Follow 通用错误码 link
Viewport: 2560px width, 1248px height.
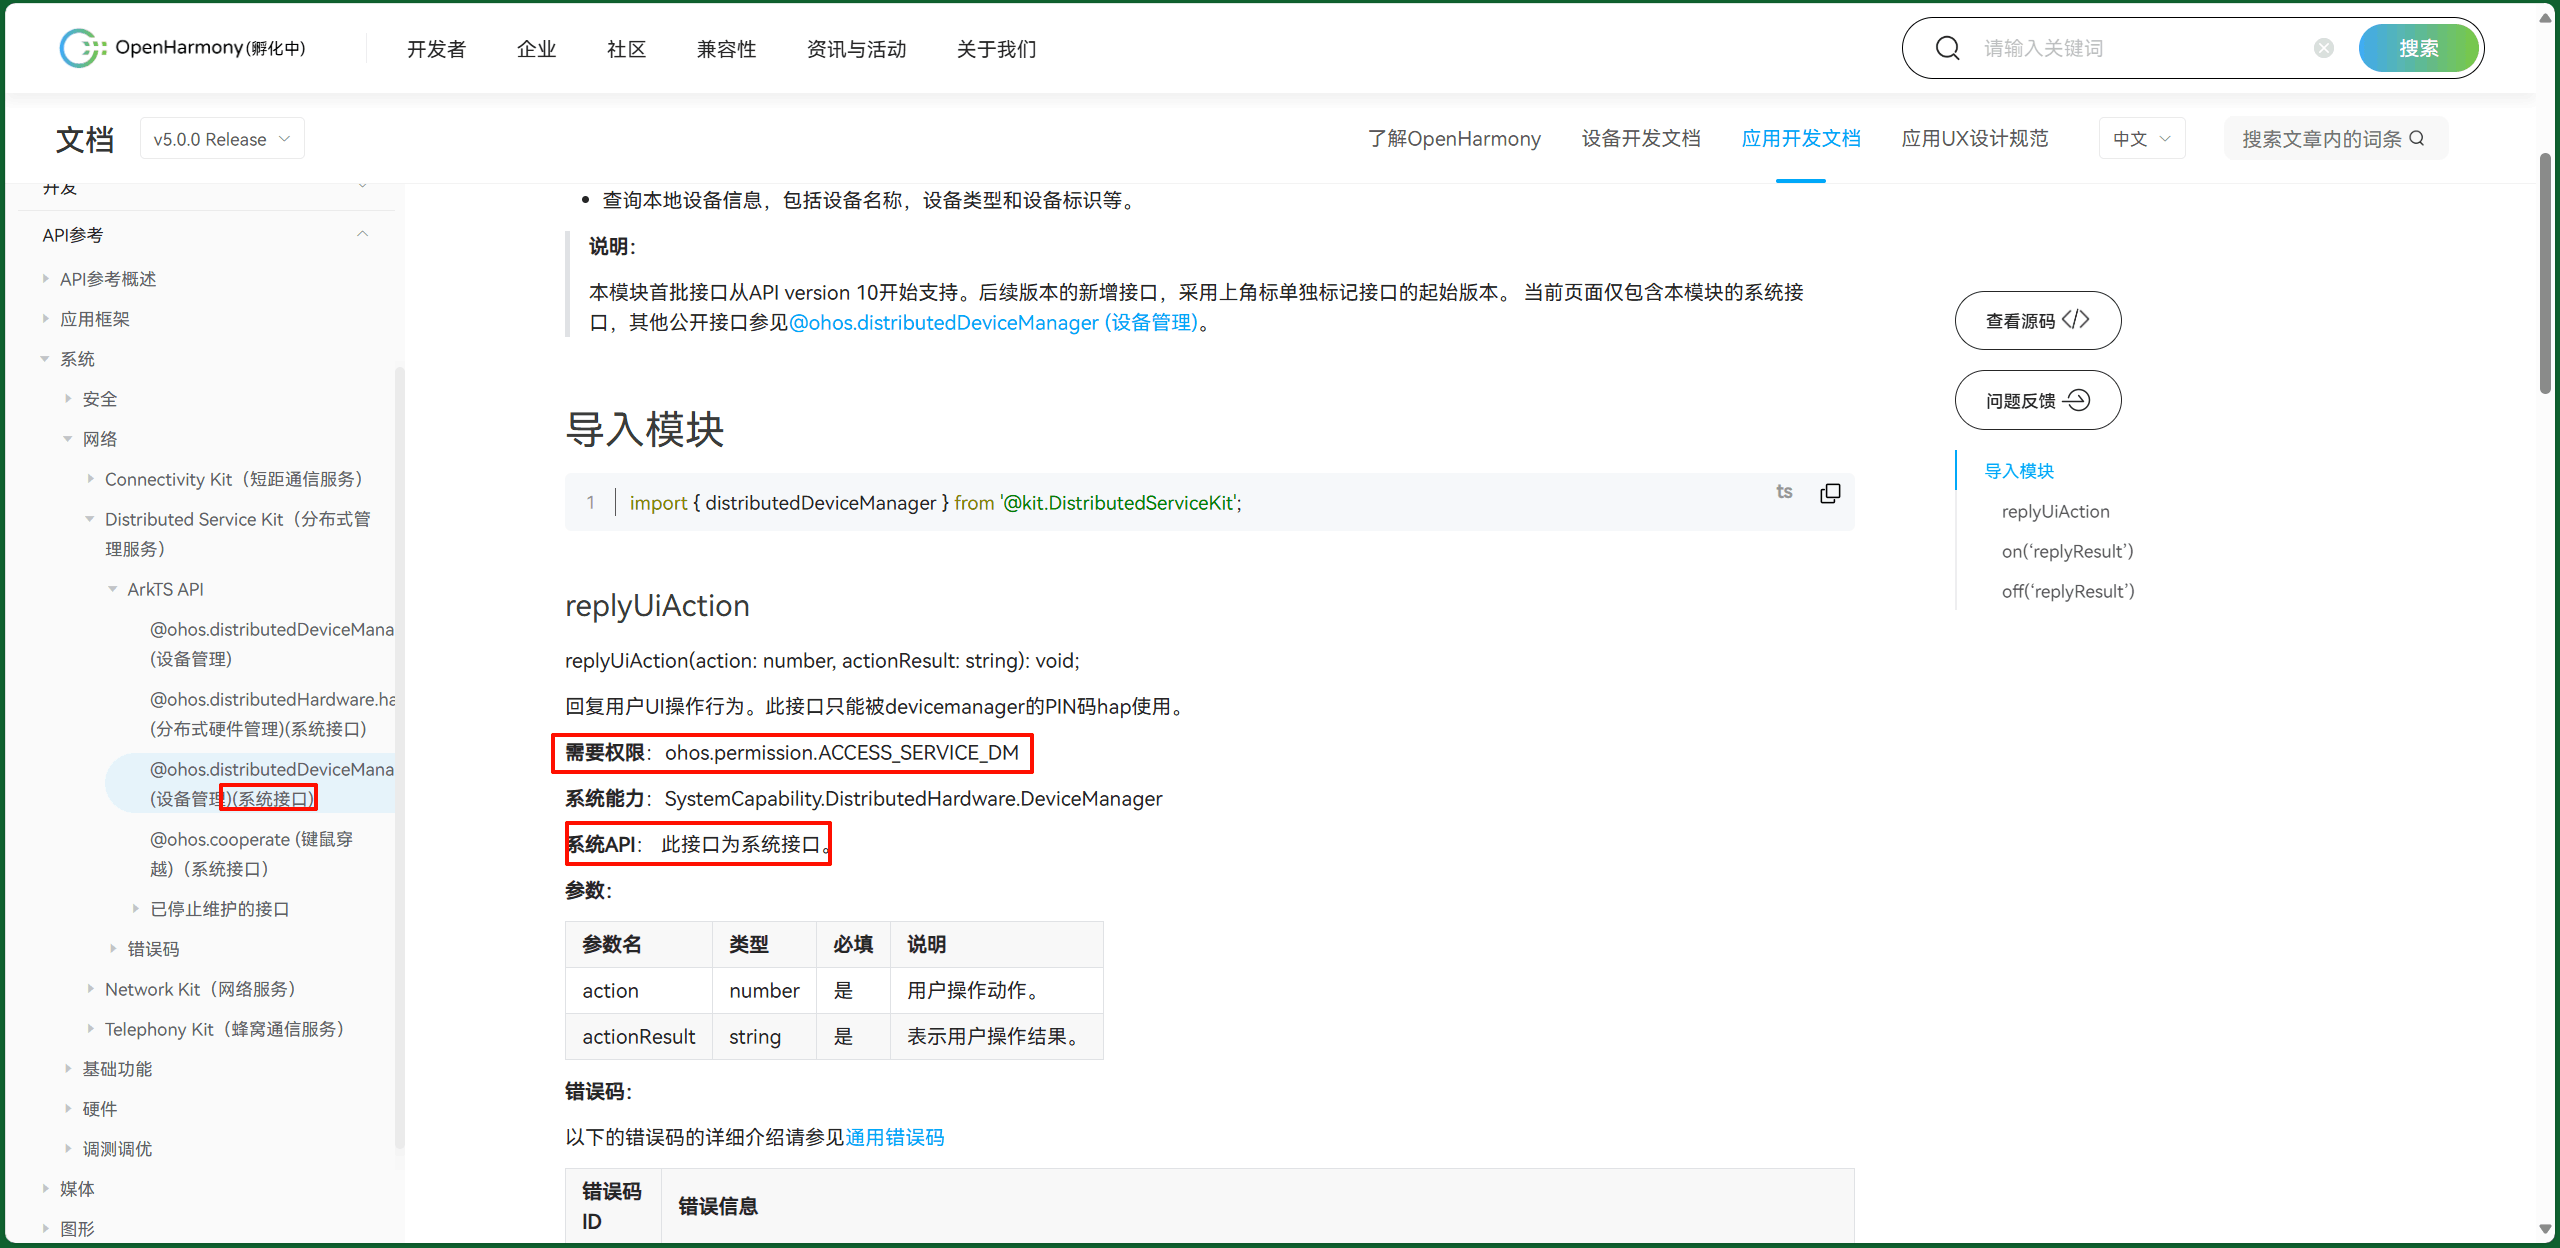pos(895,1138)
